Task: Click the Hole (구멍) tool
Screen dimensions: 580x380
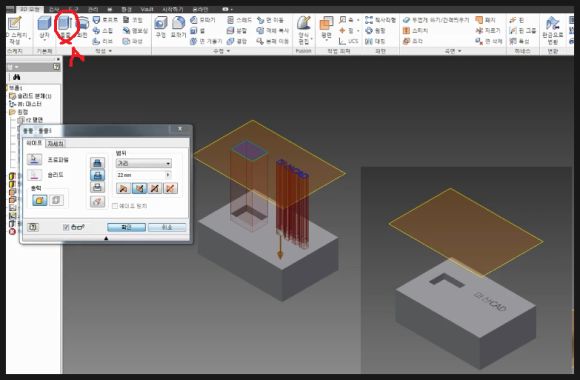Action: pos(161,27)
